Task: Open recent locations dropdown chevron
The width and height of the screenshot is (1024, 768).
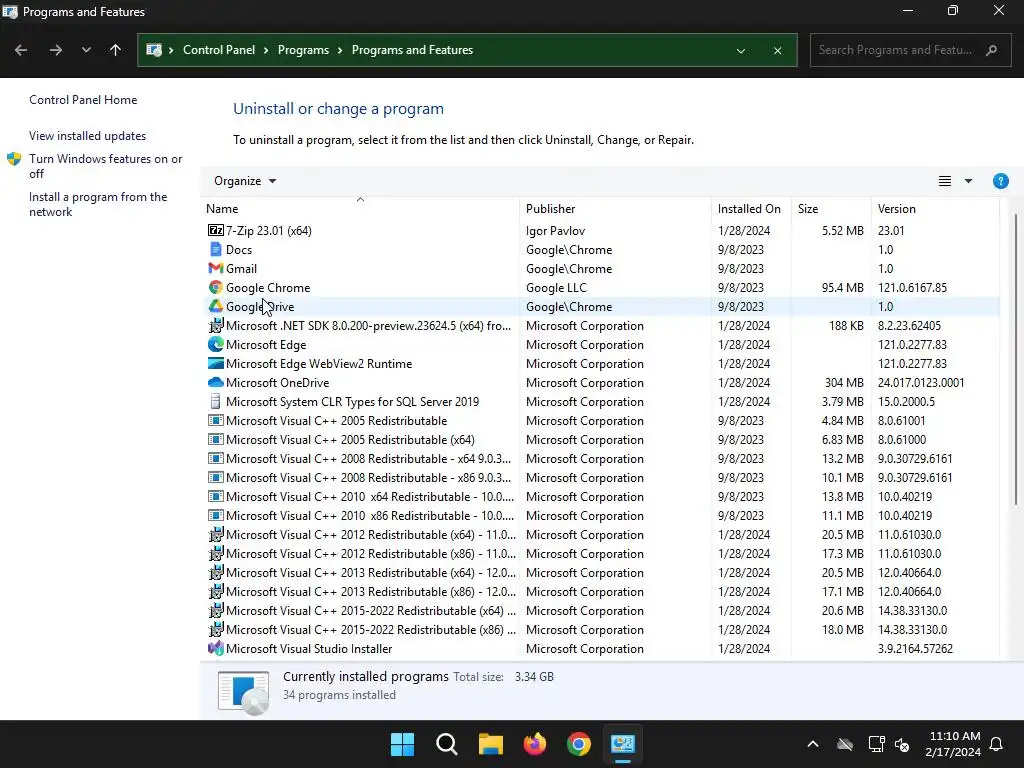Action: [x=86, y=50]
